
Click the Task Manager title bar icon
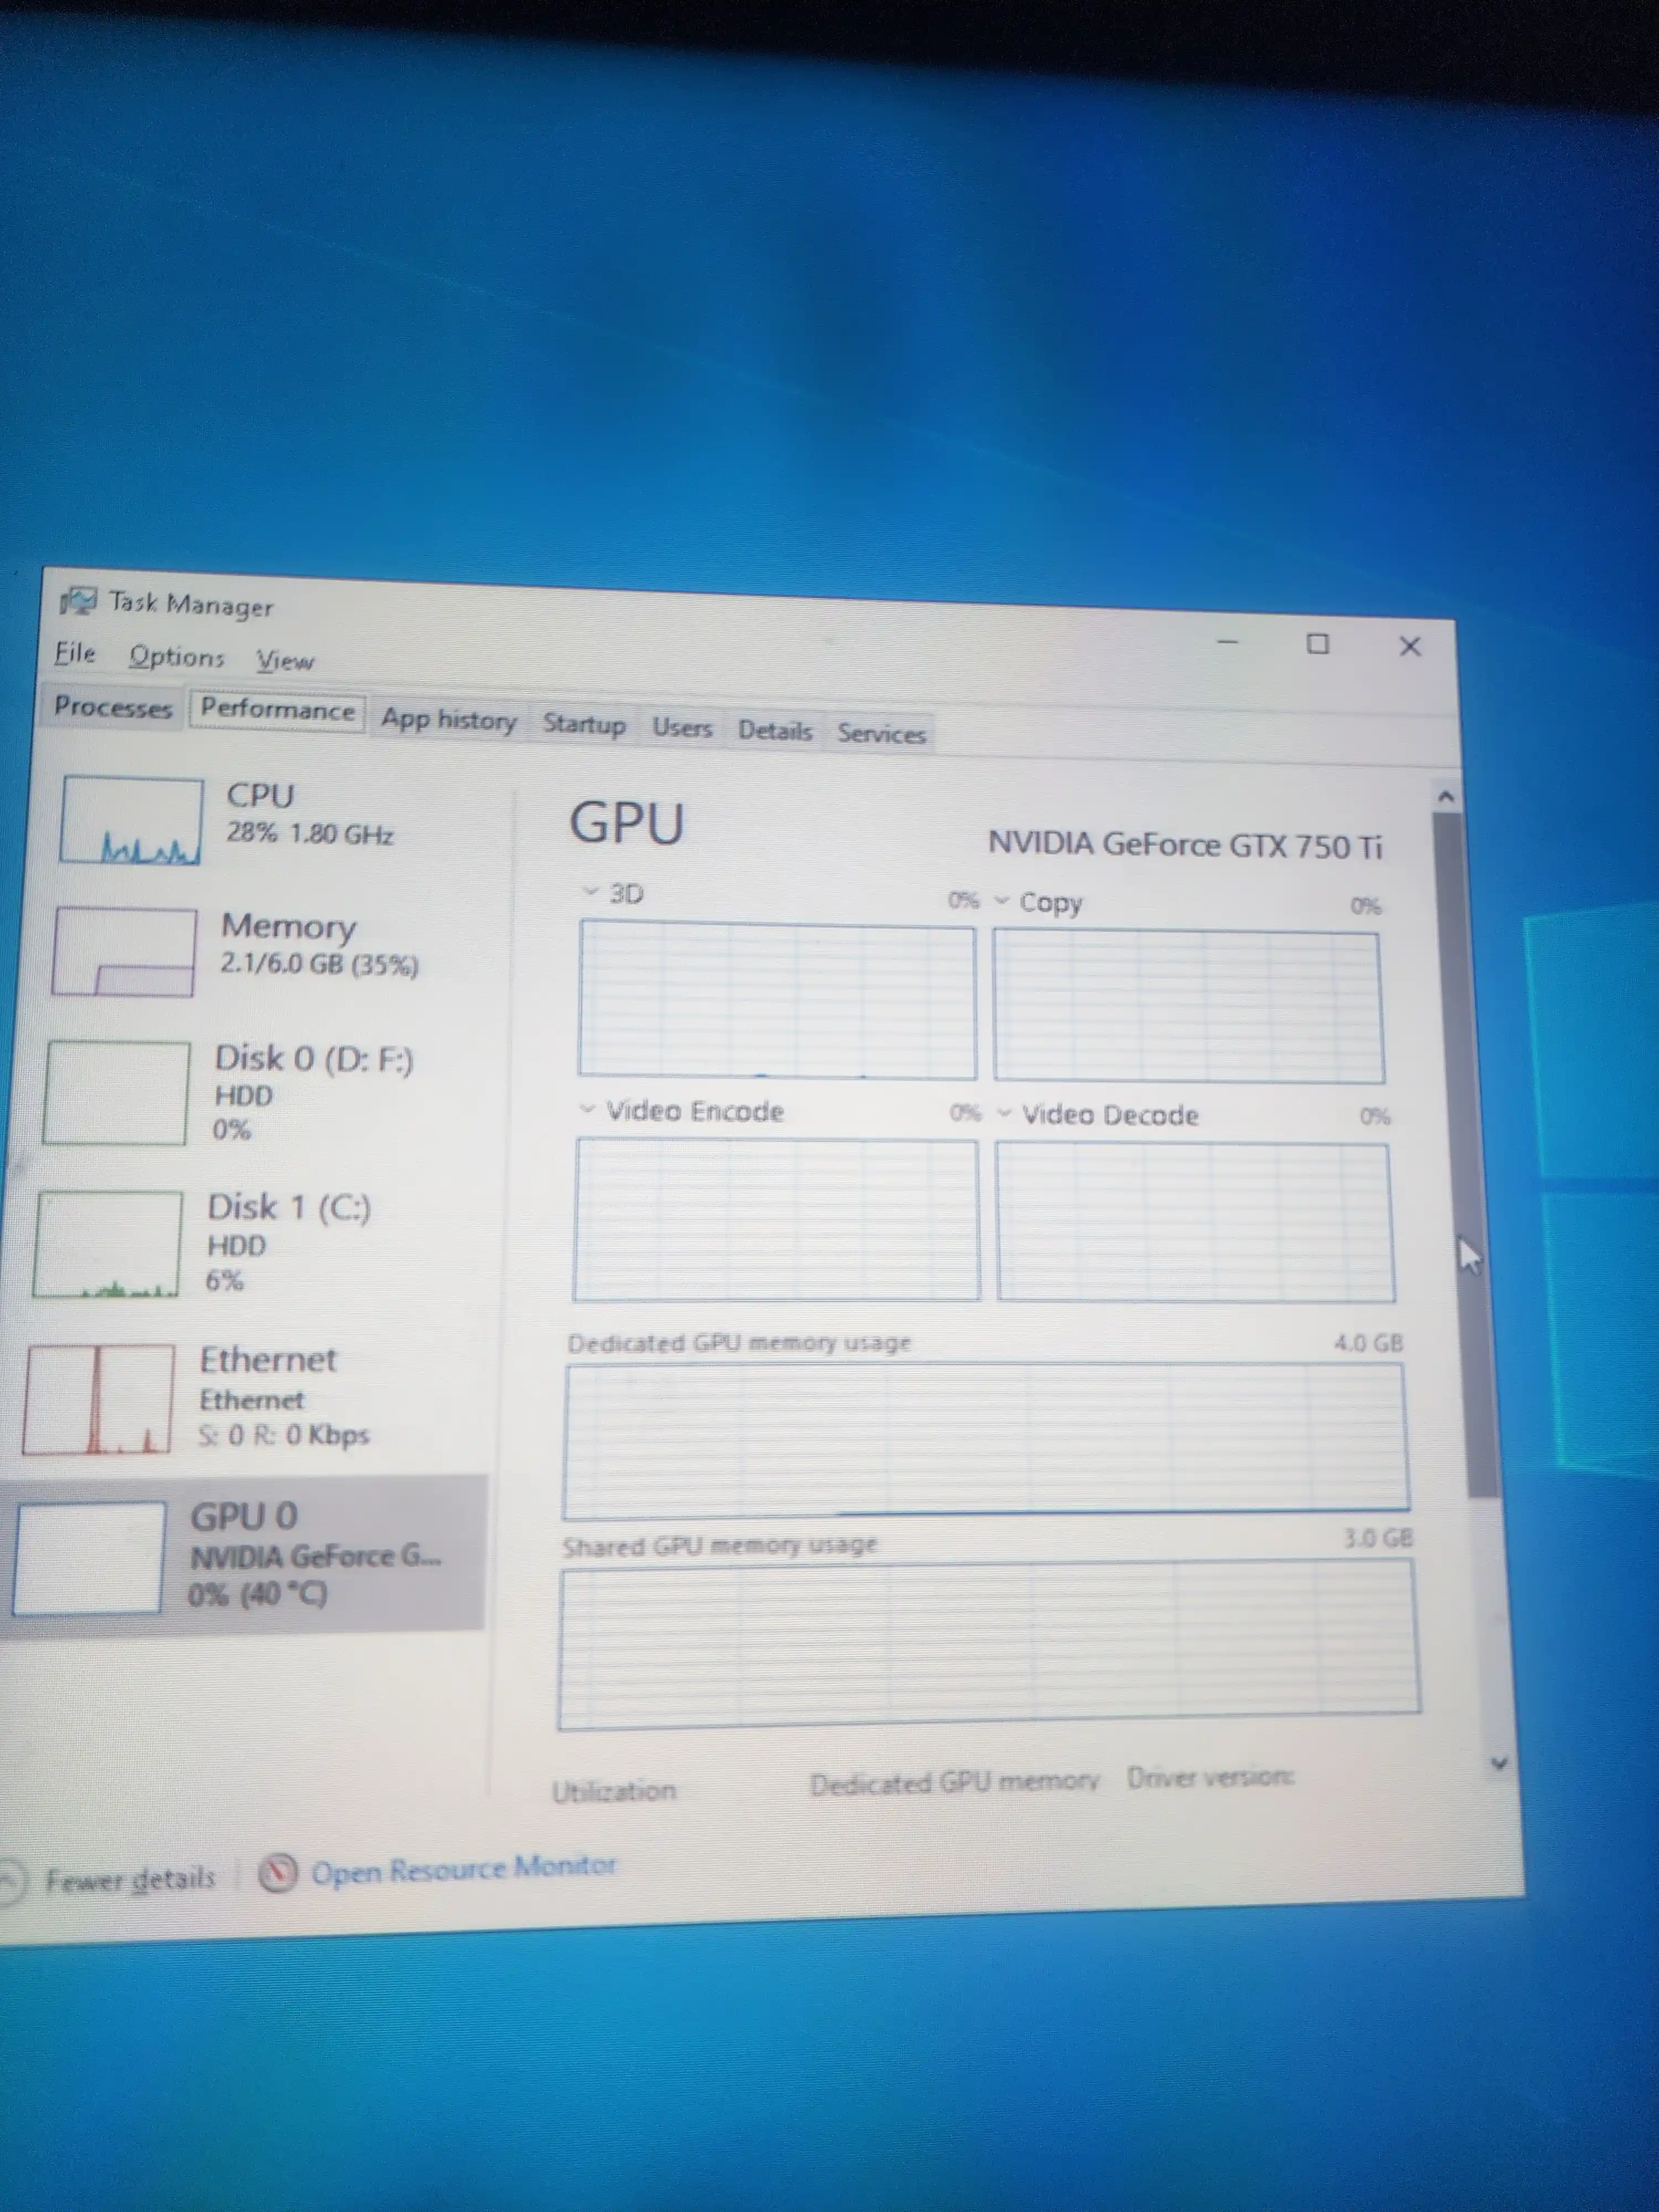(78, 601)
